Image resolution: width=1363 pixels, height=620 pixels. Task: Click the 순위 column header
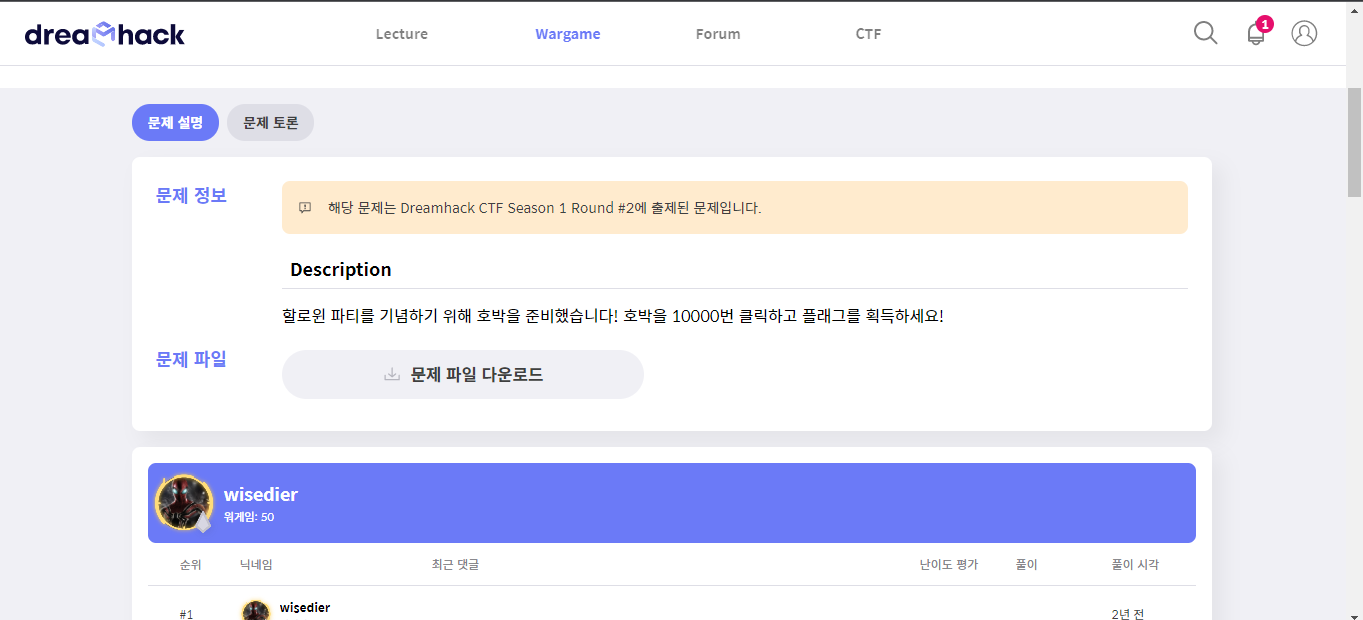191,565
